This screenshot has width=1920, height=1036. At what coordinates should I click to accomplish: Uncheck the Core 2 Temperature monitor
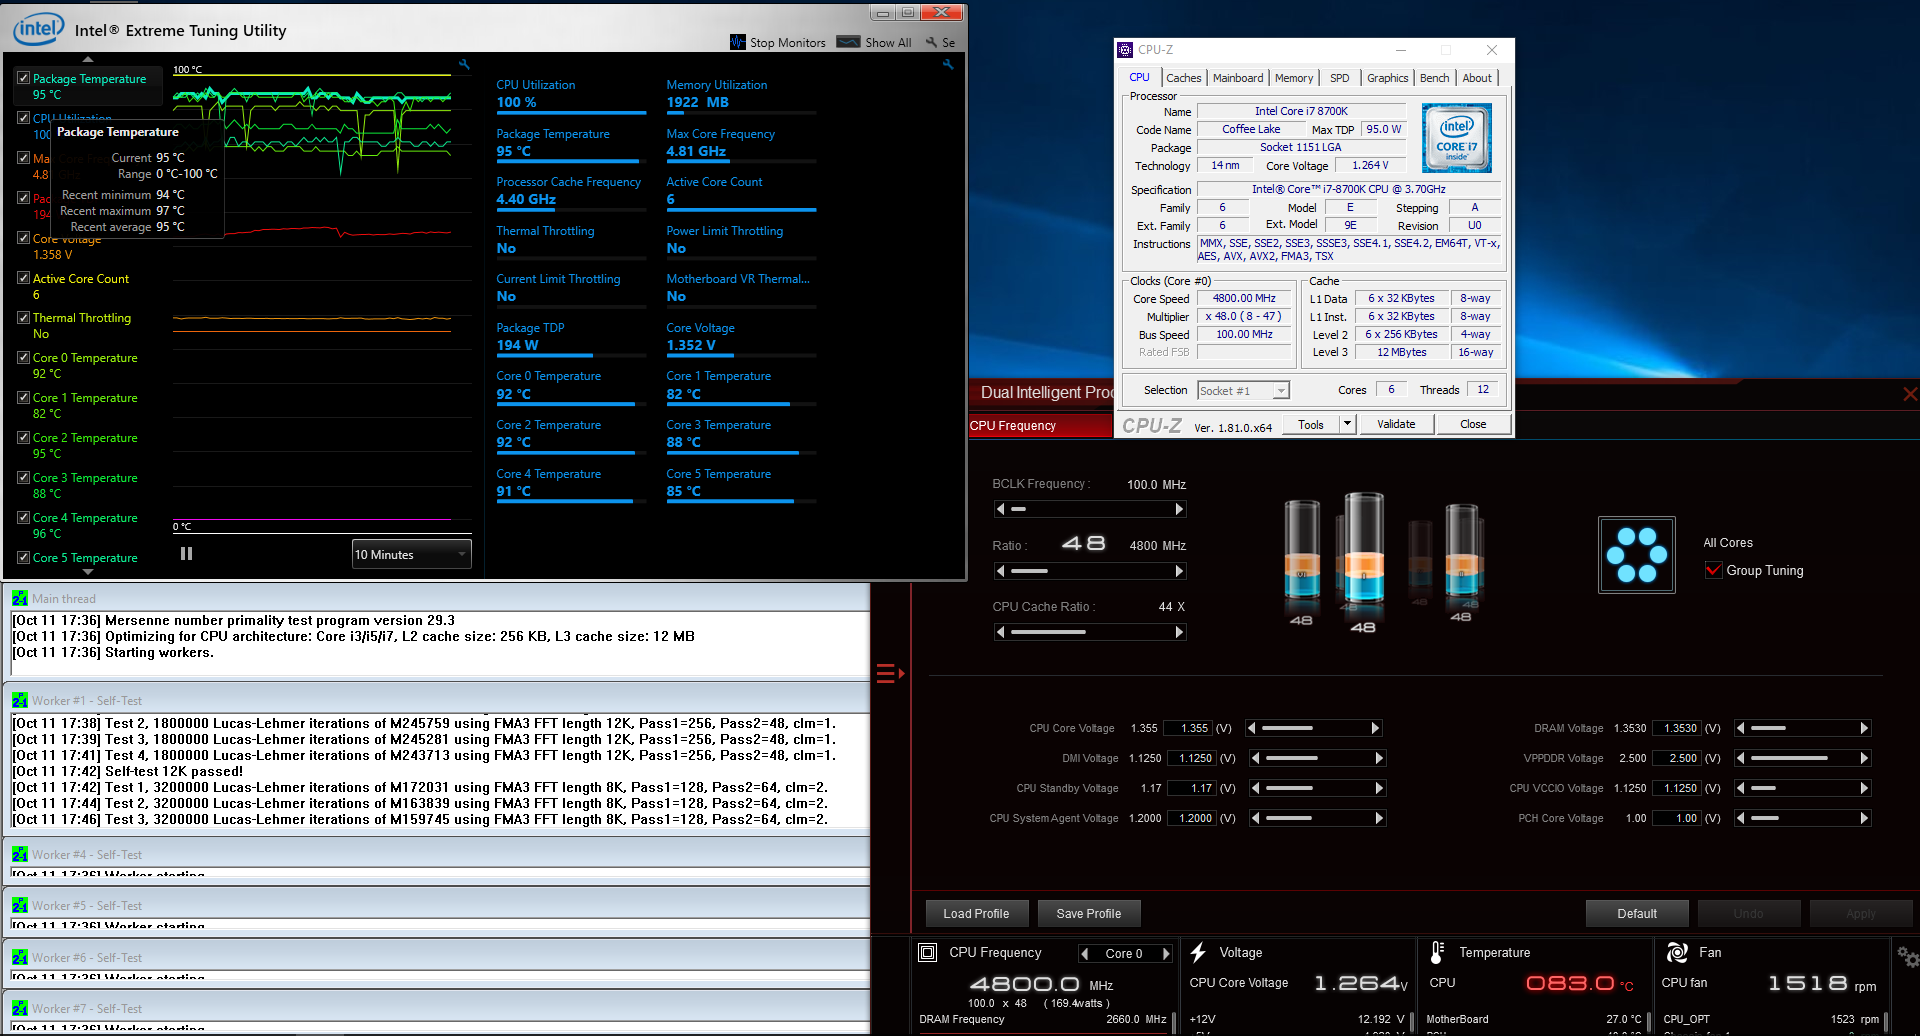pos(23,437)
